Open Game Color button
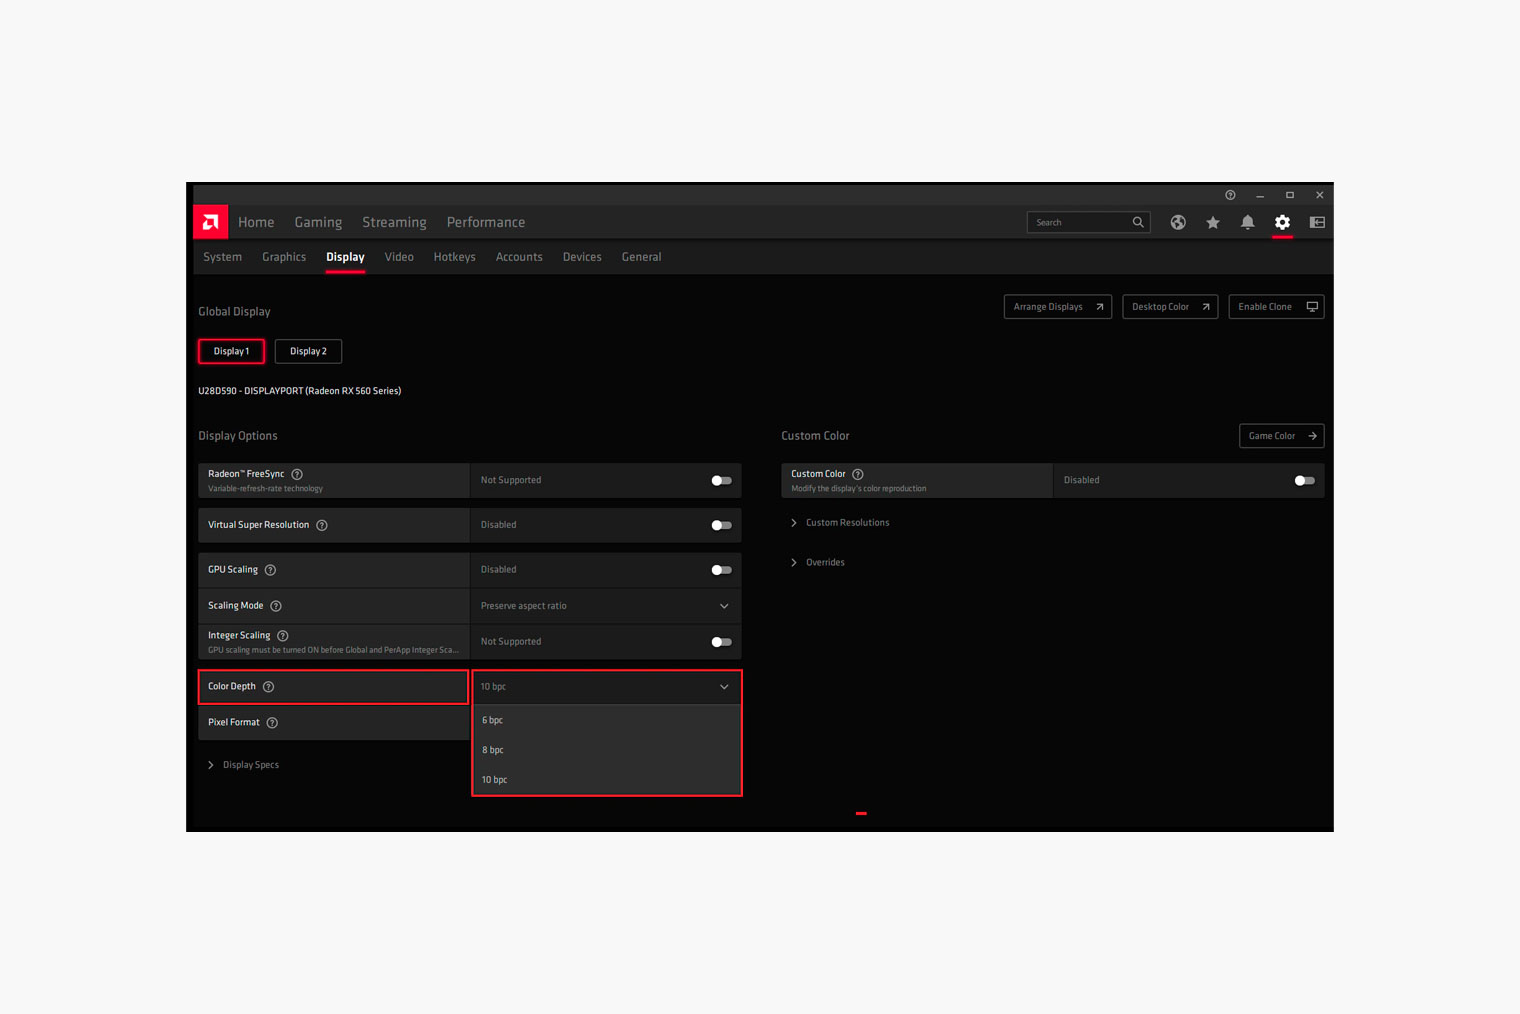This screenshot has width=1520, height=1014. point(1281,436)
